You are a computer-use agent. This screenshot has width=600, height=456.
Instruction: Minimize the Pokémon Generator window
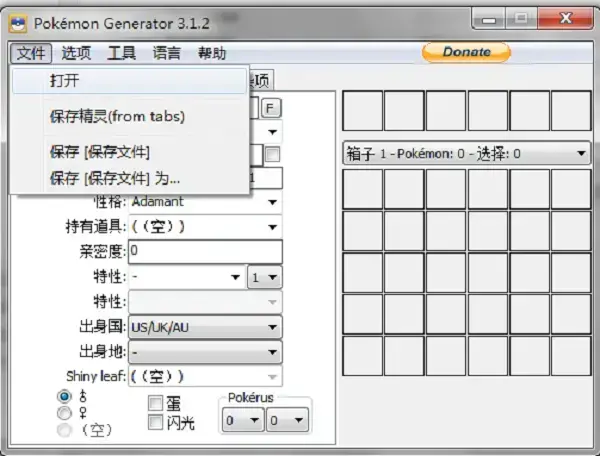[x=489, y=19]
